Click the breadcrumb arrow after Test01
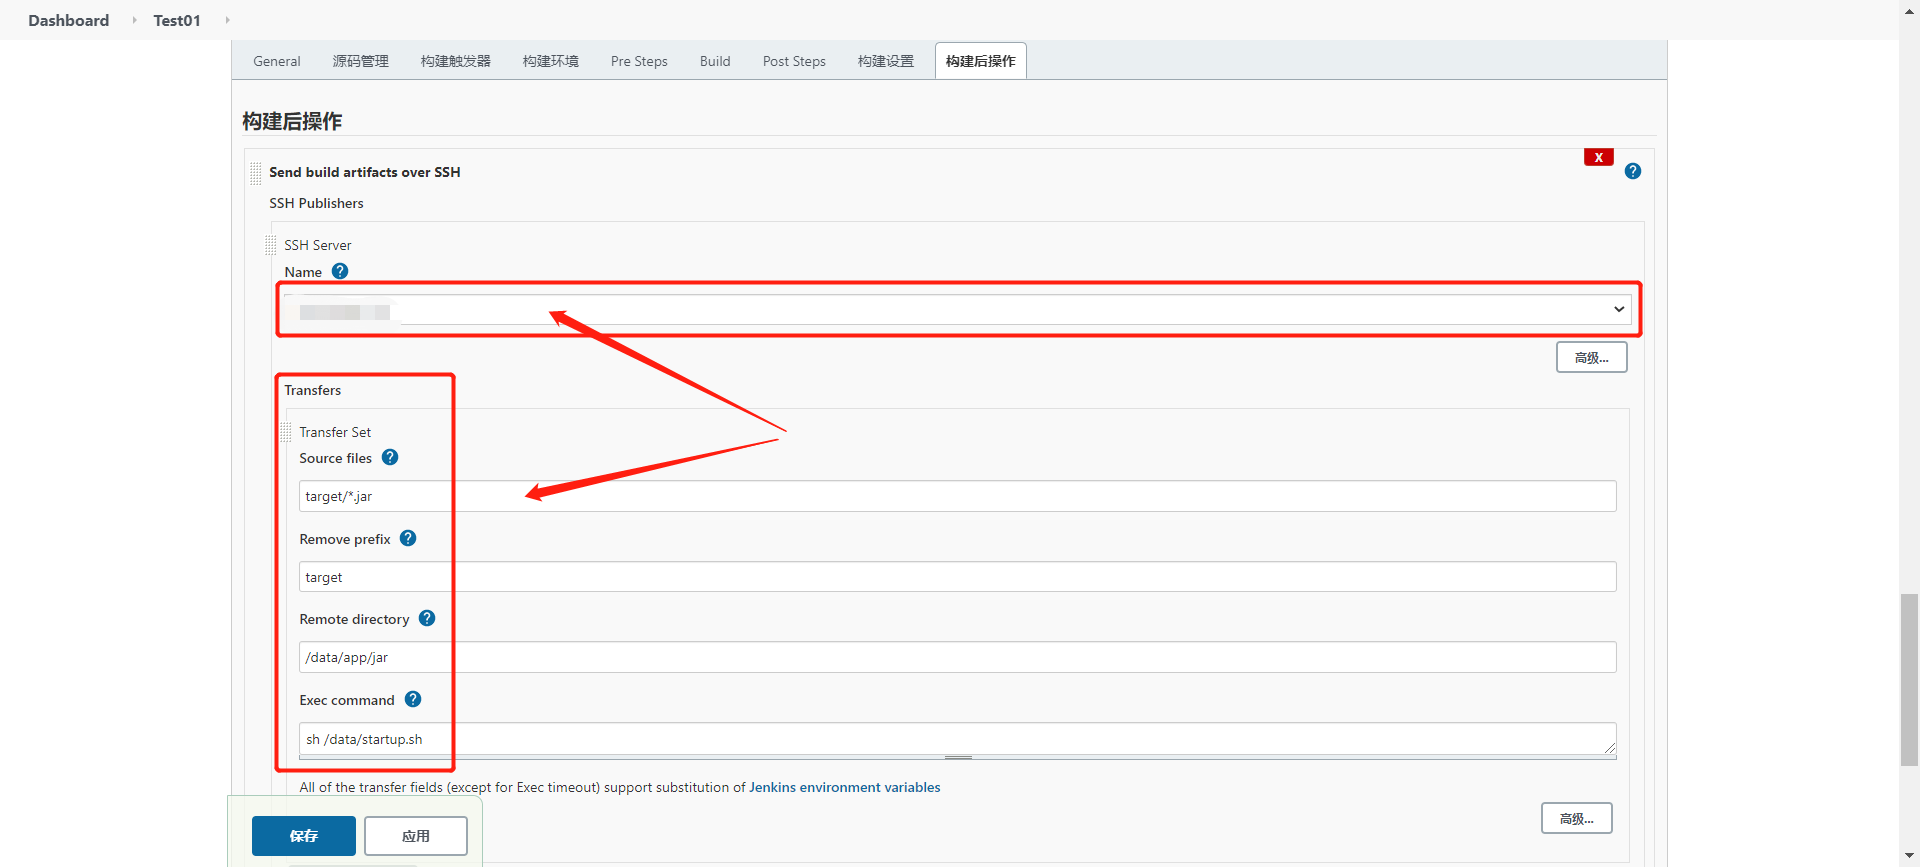The image size is (1920, 867). pos(227,20)
